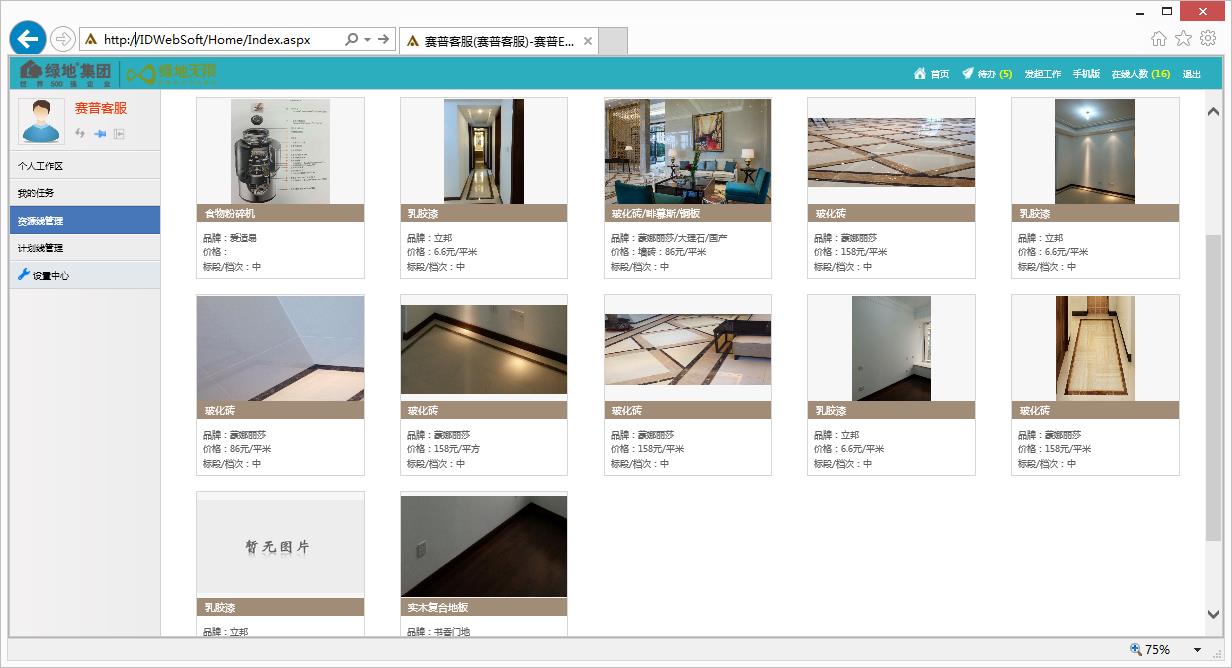This screenshot has height=668, width=1232.
Task: Expand 设置中心 in the sidebar
Action: (x=50, y=276)
